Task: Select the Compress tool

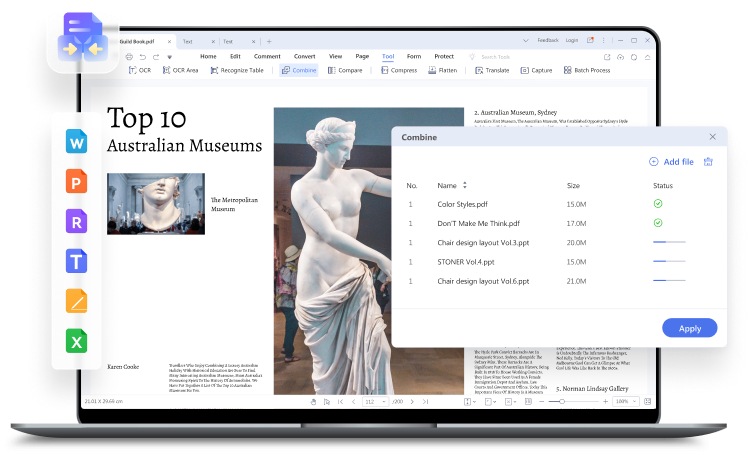Action: coord(399,70)
